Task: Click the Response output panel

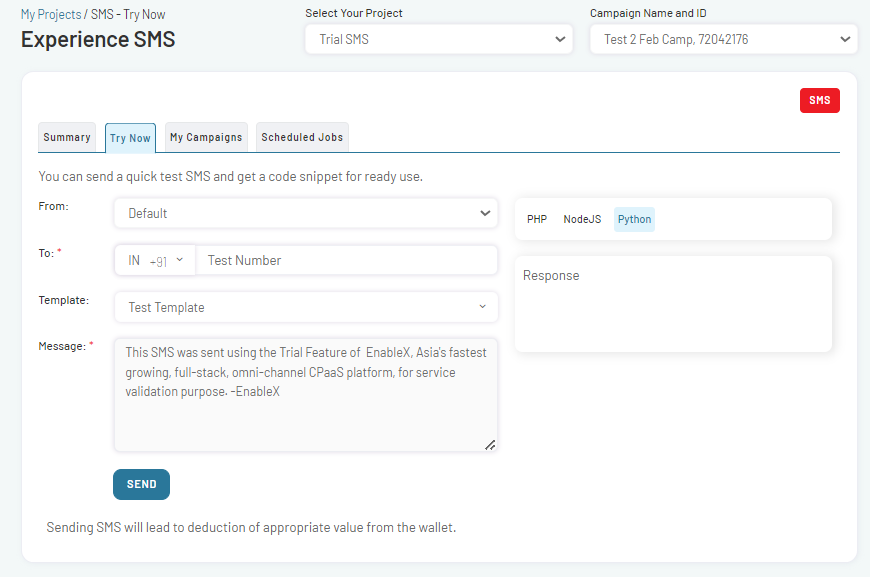Action: tap(672, 303)
